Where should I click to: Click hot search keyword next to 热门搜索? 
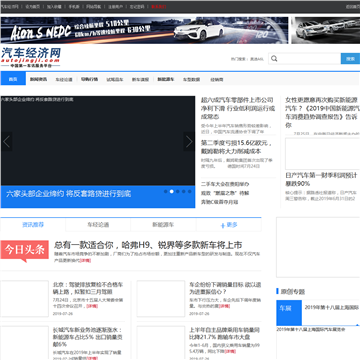pyautogui.click(x=257, y=59)
